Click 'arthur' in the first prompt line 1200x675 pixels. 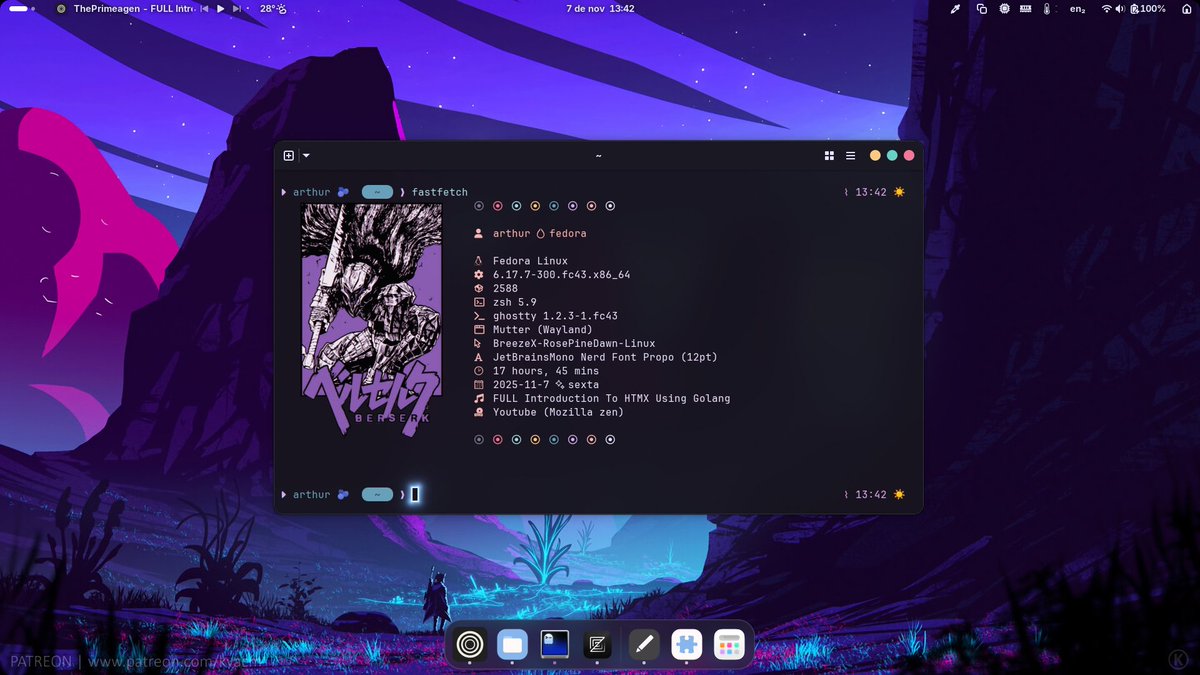tap(311, 192)
